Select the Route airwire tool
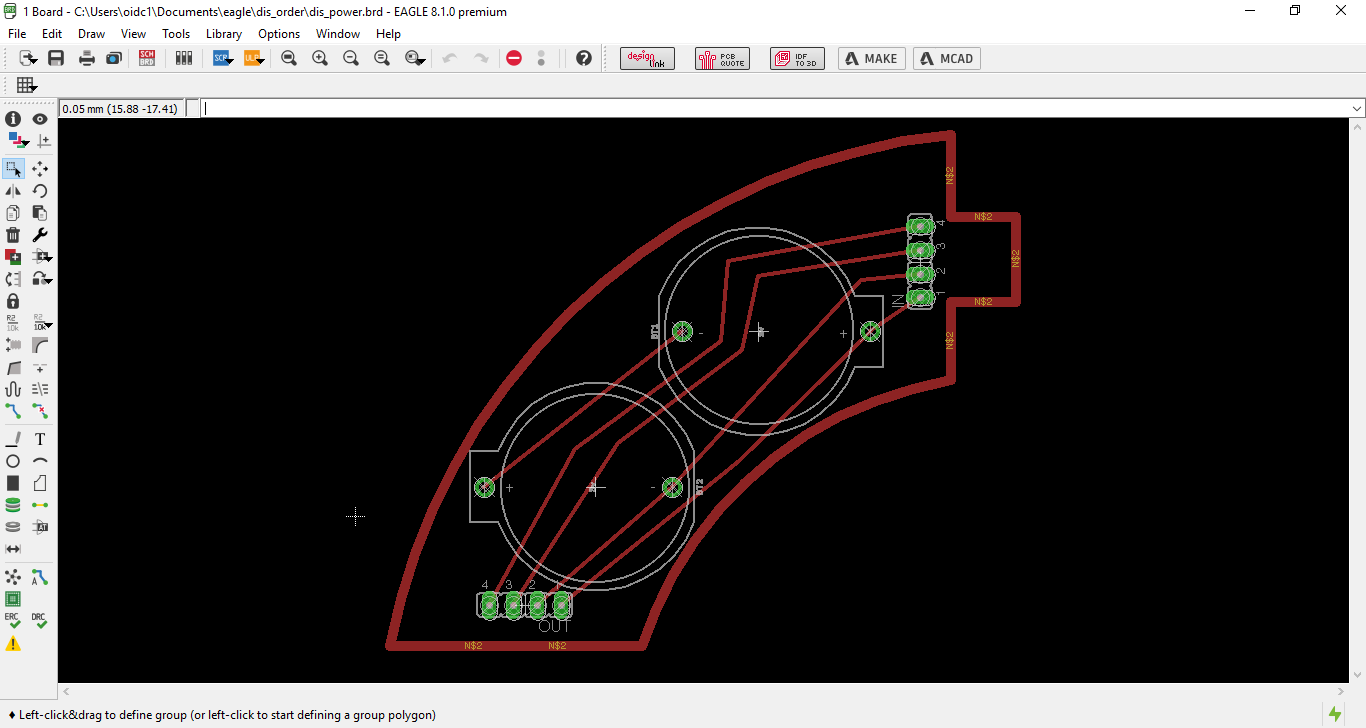The width and height of the screenshot is (1366, 728). click(13, 411)
